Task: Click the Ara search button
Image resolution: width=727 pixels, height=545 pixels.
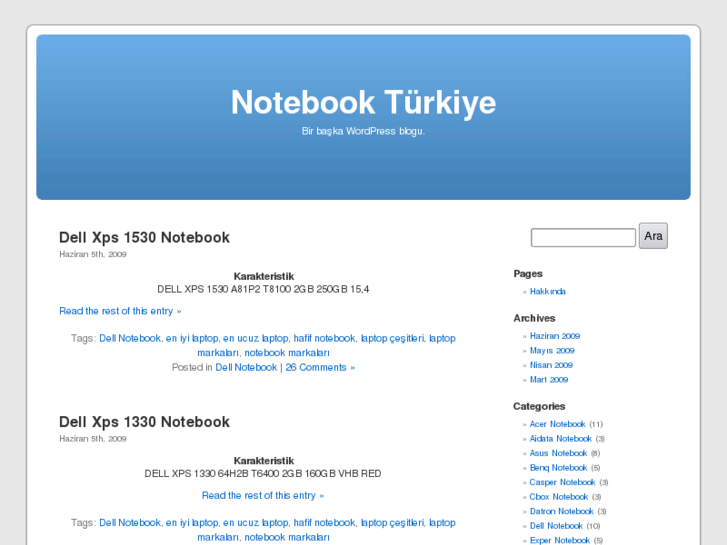Action: coord(653,236)
